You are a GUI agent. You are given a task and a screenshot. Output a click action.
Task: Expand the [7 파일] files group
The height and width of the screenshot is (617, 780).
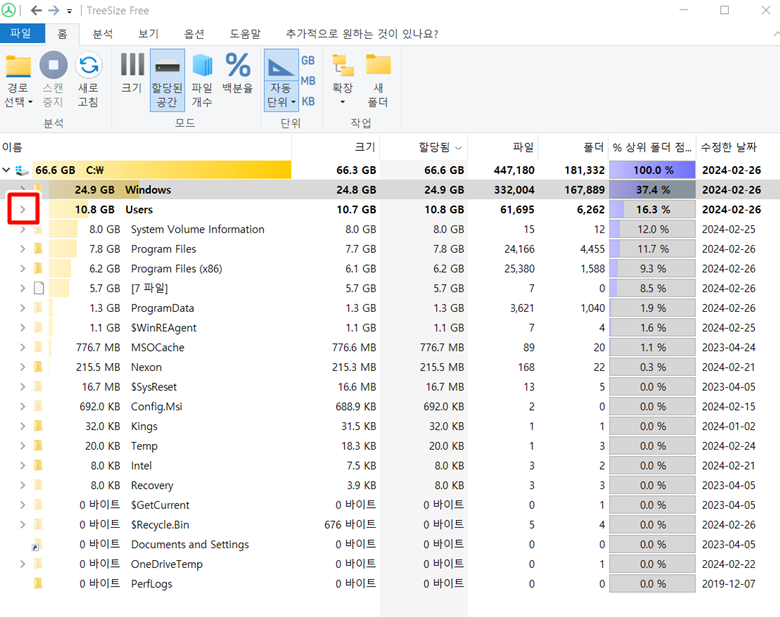[x=22, y=288]
